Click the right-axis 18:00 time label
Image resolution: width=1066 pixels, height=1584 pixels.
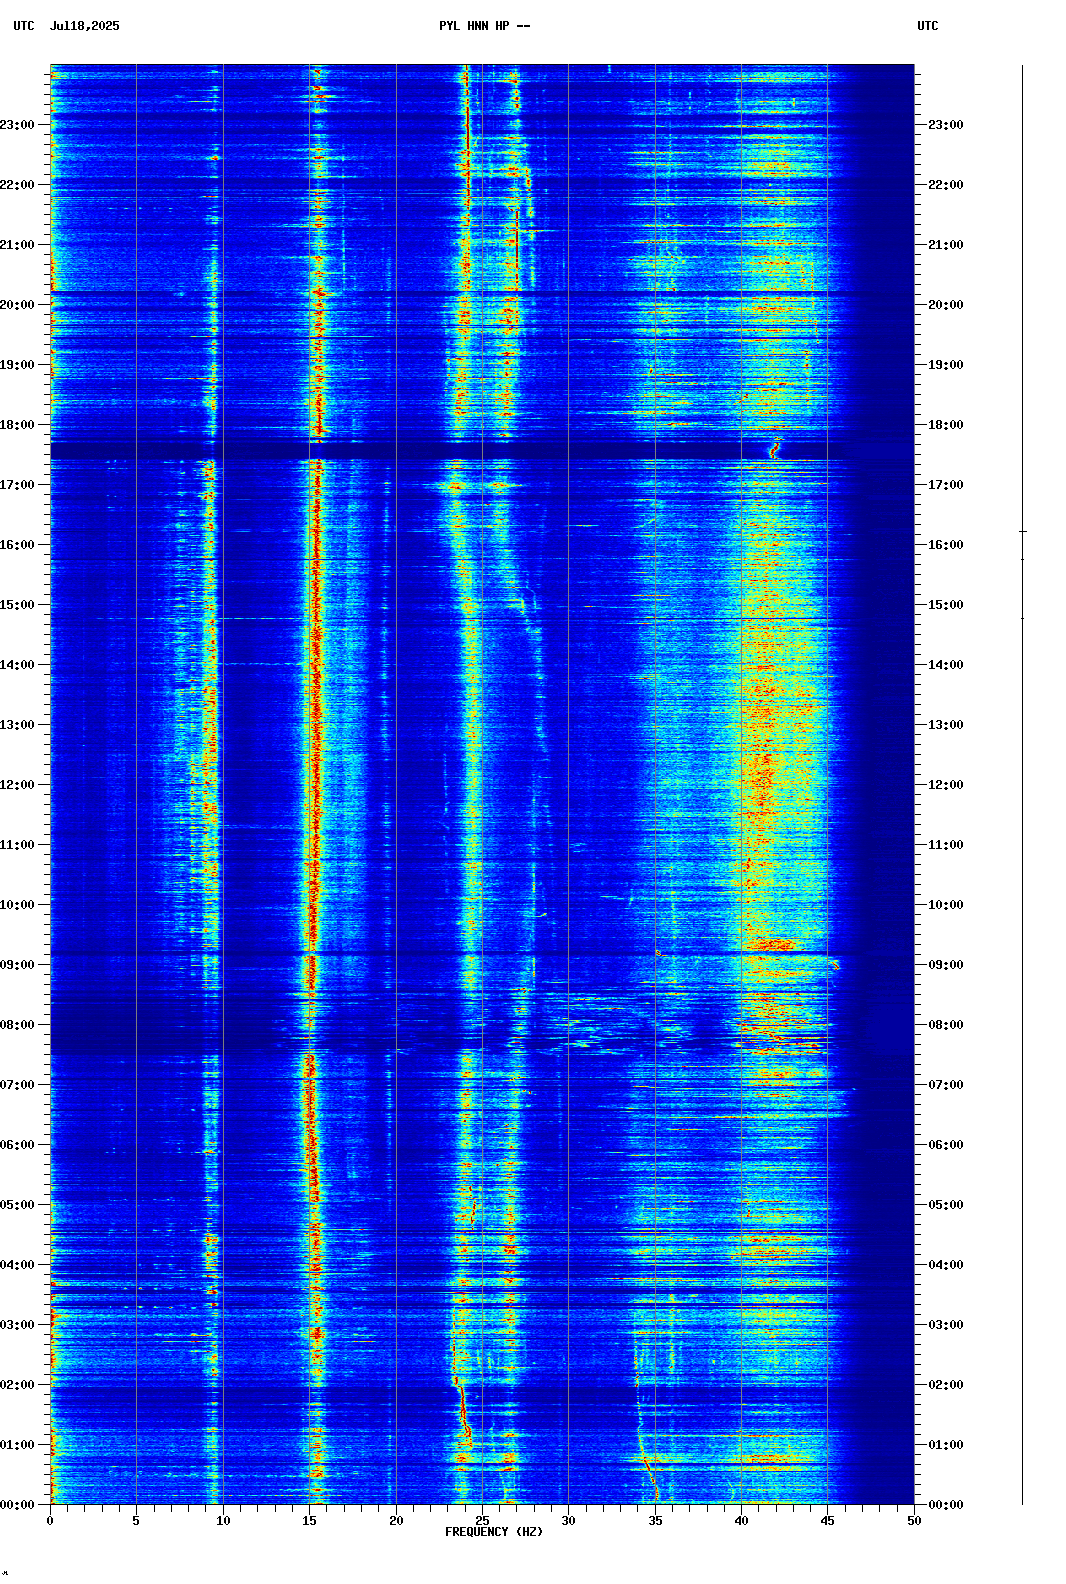click(946, 425)
